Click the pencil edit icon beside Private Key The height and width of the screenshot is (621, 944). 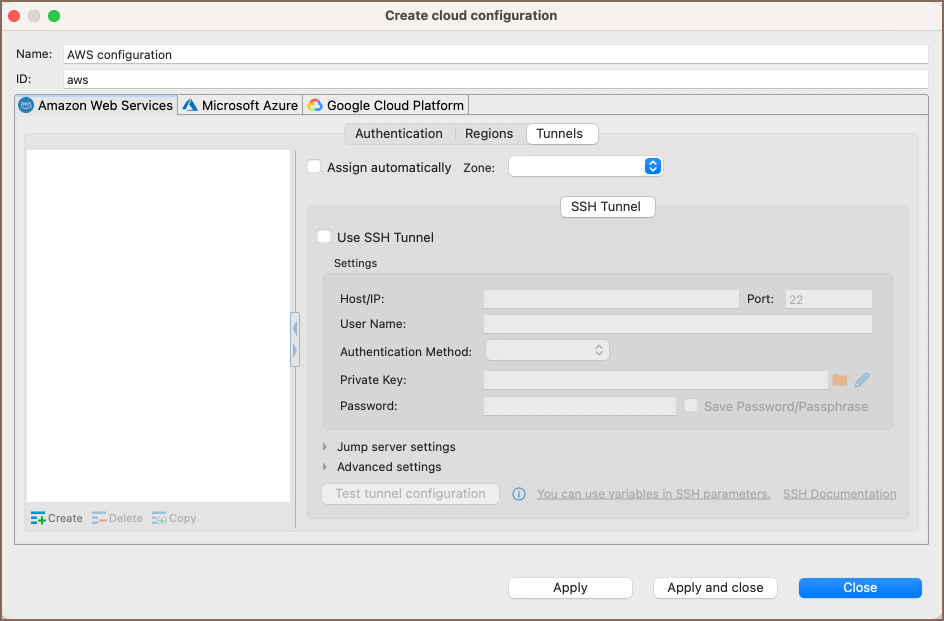[x=862, y=380]
